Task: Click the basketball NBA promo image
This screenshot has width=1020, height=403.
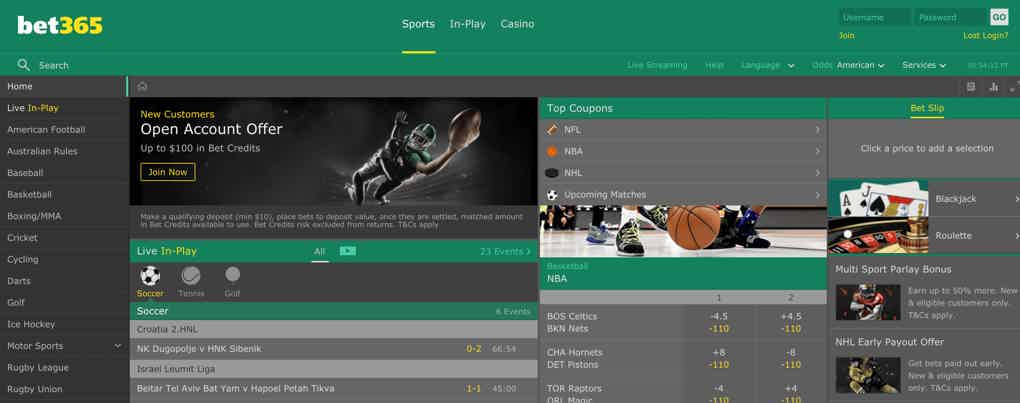Action: pyautogui.click(x=683, y=232)
